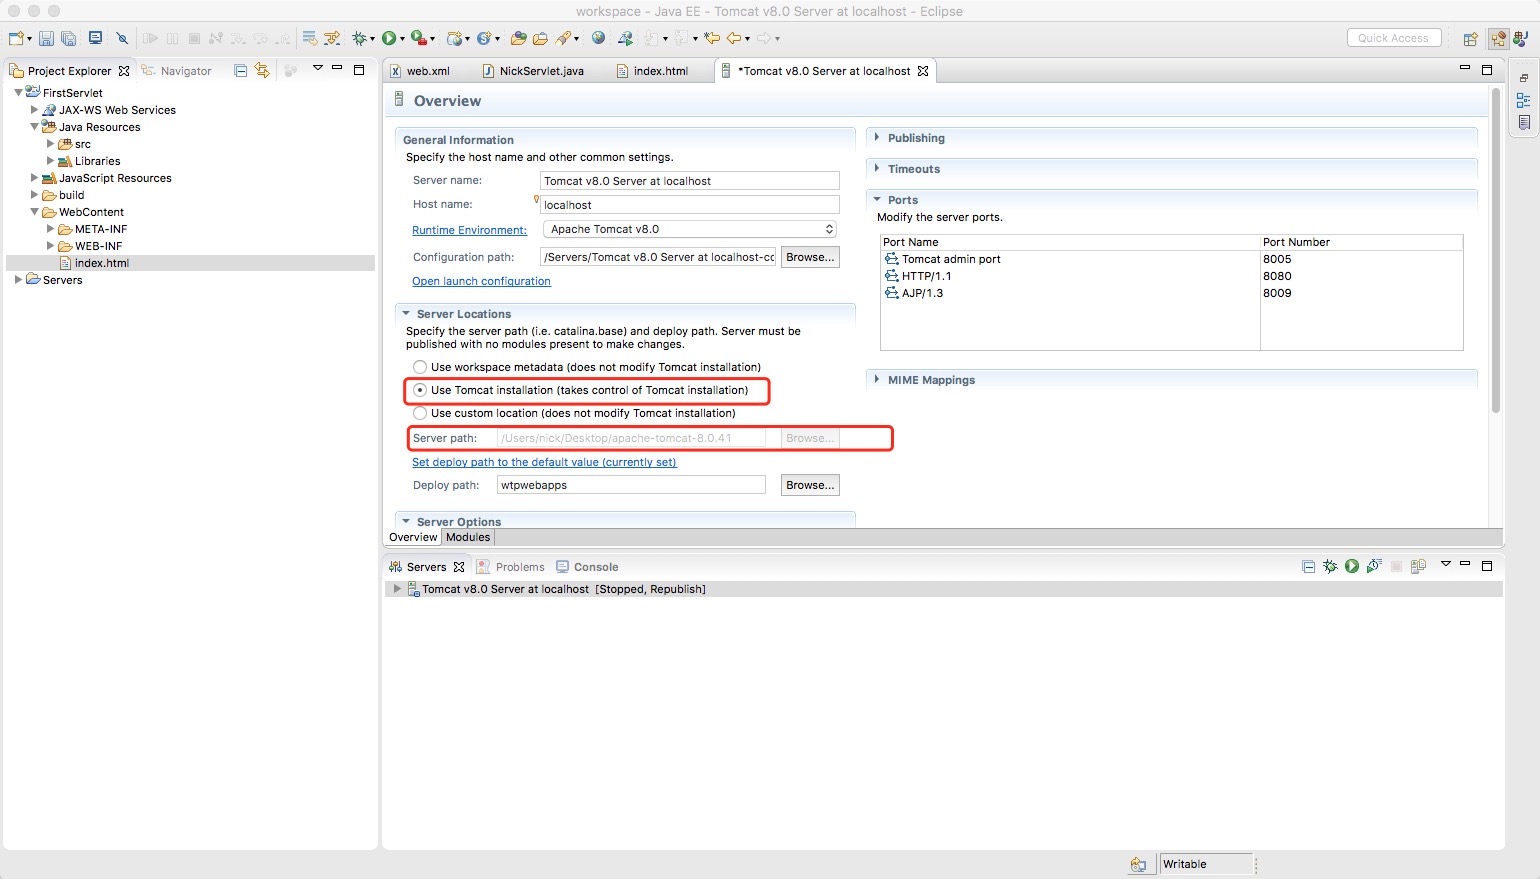Click the Outline icon in right trim bar
The height and width of the screenshot is (879, 1540).
tap(1523, 100)
